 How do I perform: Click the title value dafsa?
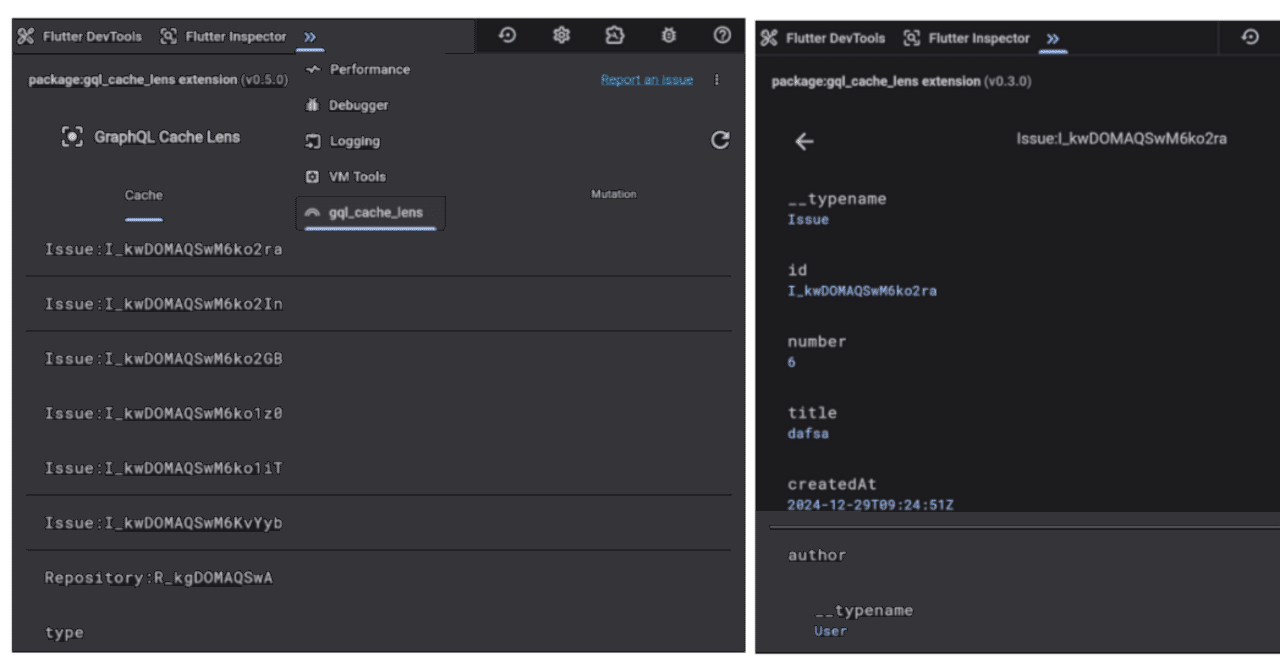coord(808,434)
